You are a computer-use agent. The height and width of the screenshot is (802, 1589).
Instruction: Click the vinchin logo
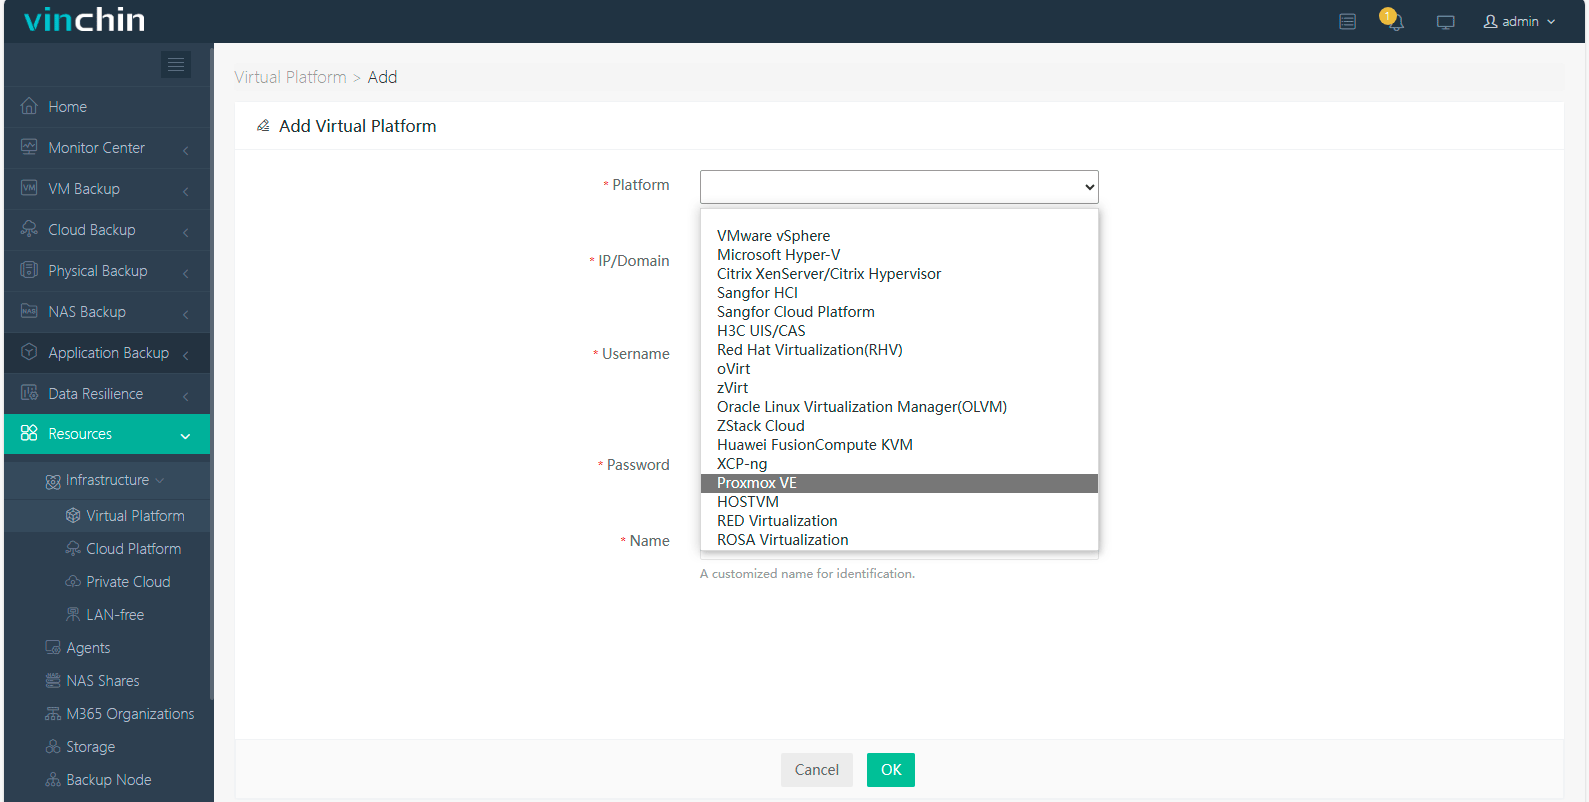tap(84, 20)
